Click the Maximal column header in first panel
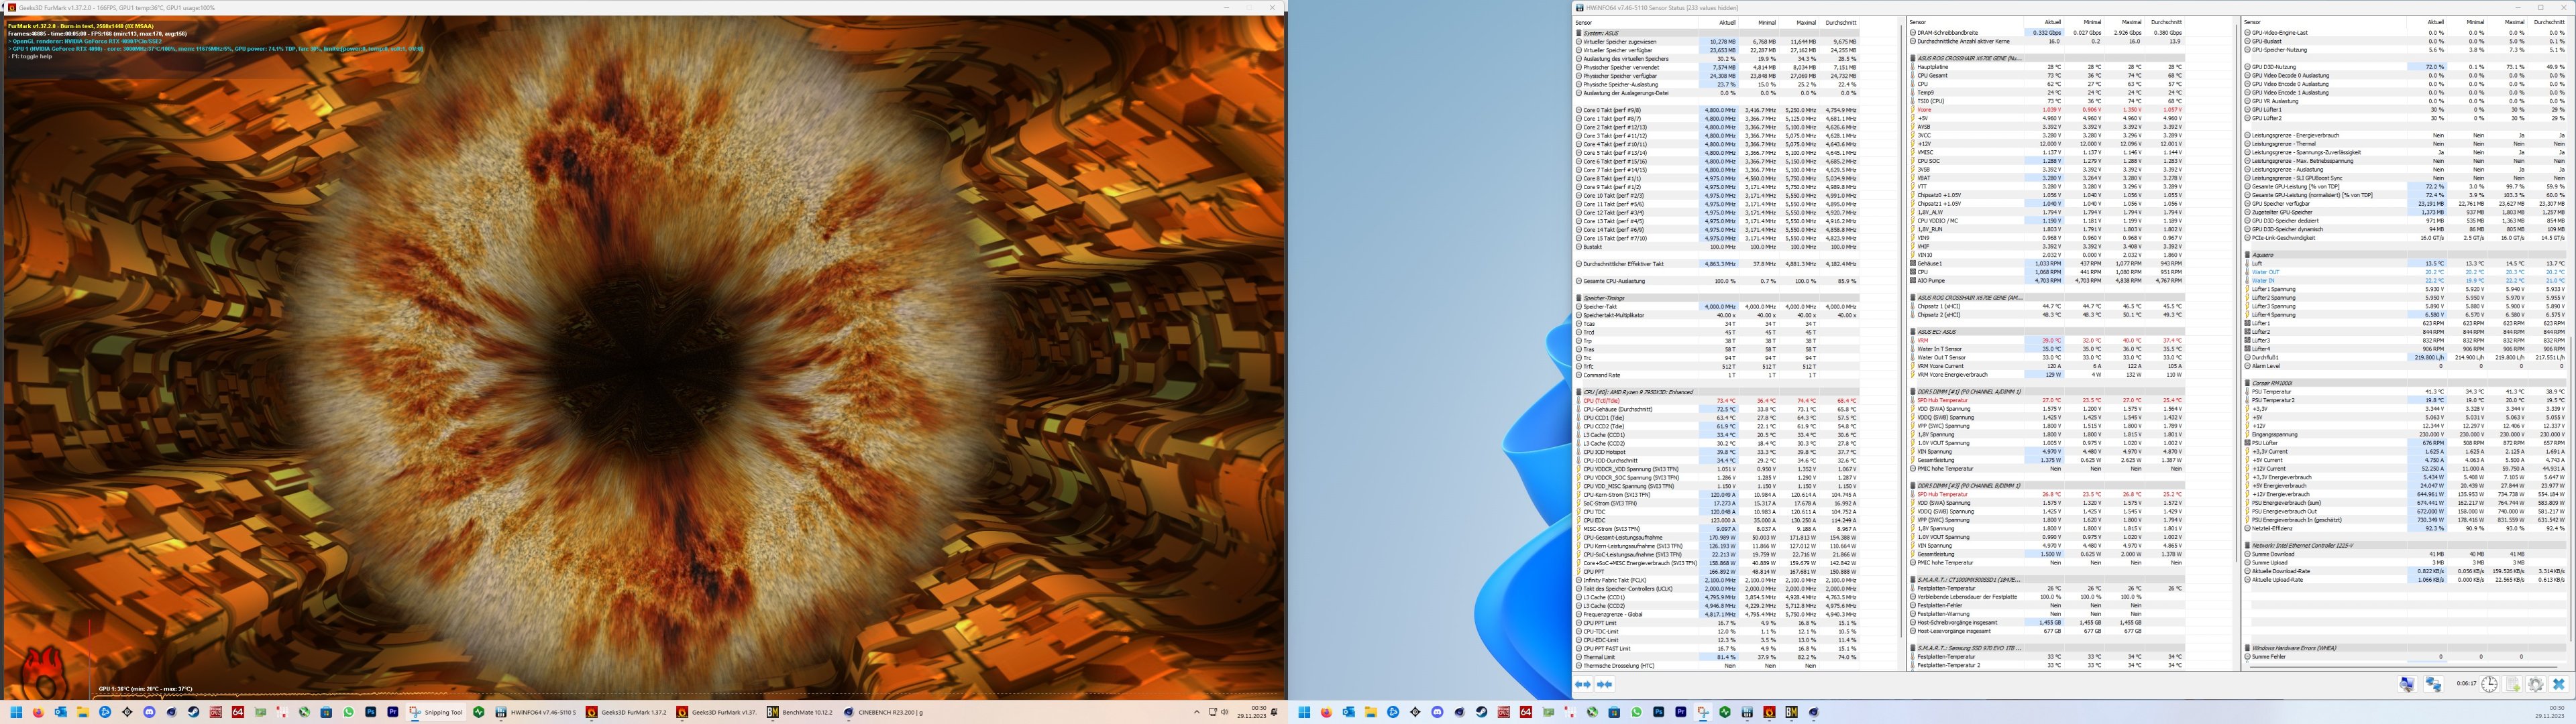2576x724 pixels. tap(1805, 22)
